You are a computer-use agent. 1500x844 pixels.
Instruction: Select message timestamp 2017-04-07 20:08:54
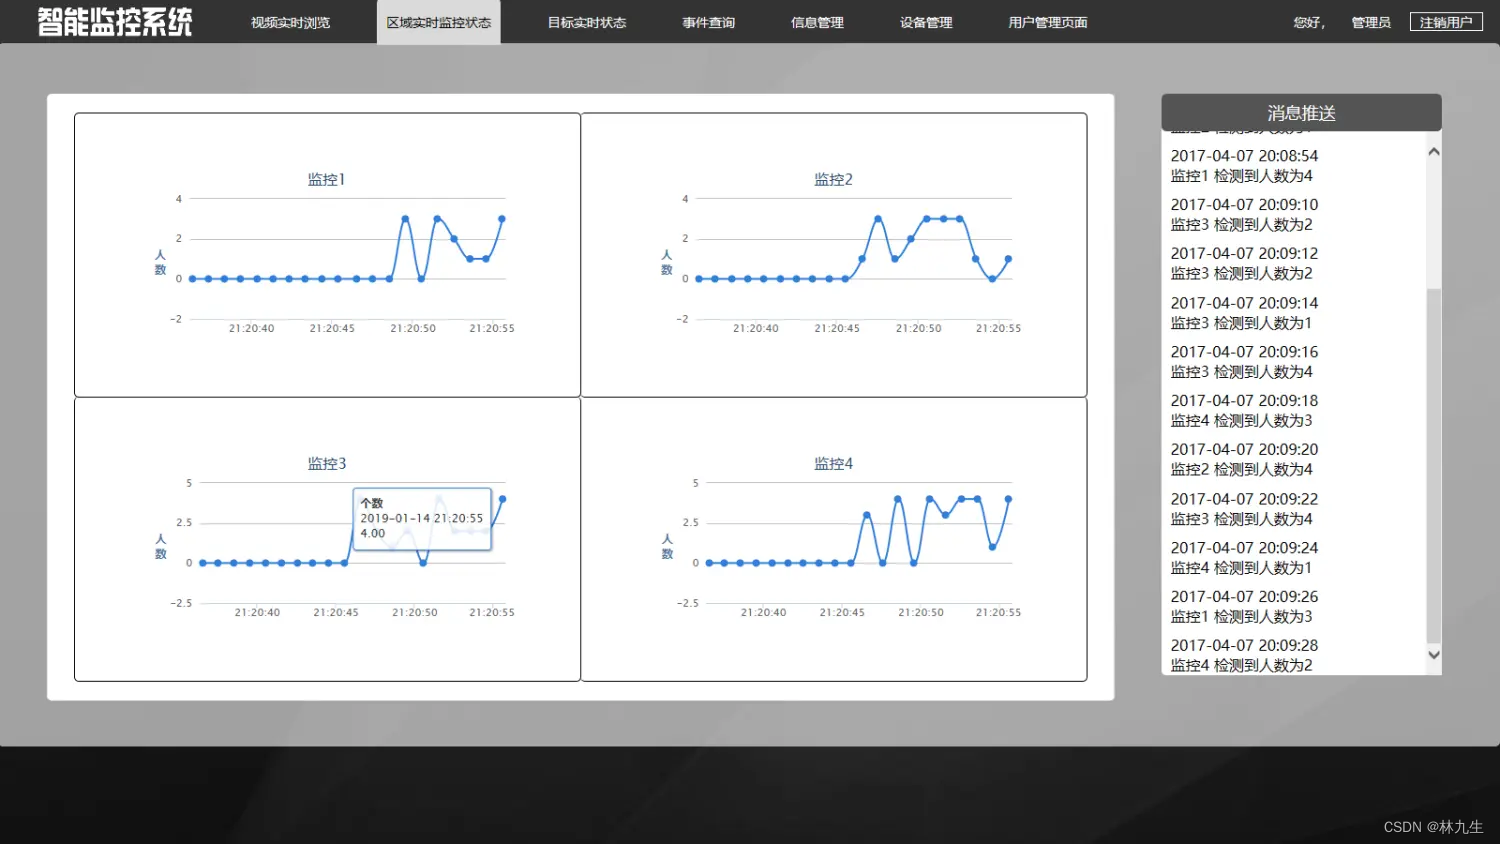1244,156
